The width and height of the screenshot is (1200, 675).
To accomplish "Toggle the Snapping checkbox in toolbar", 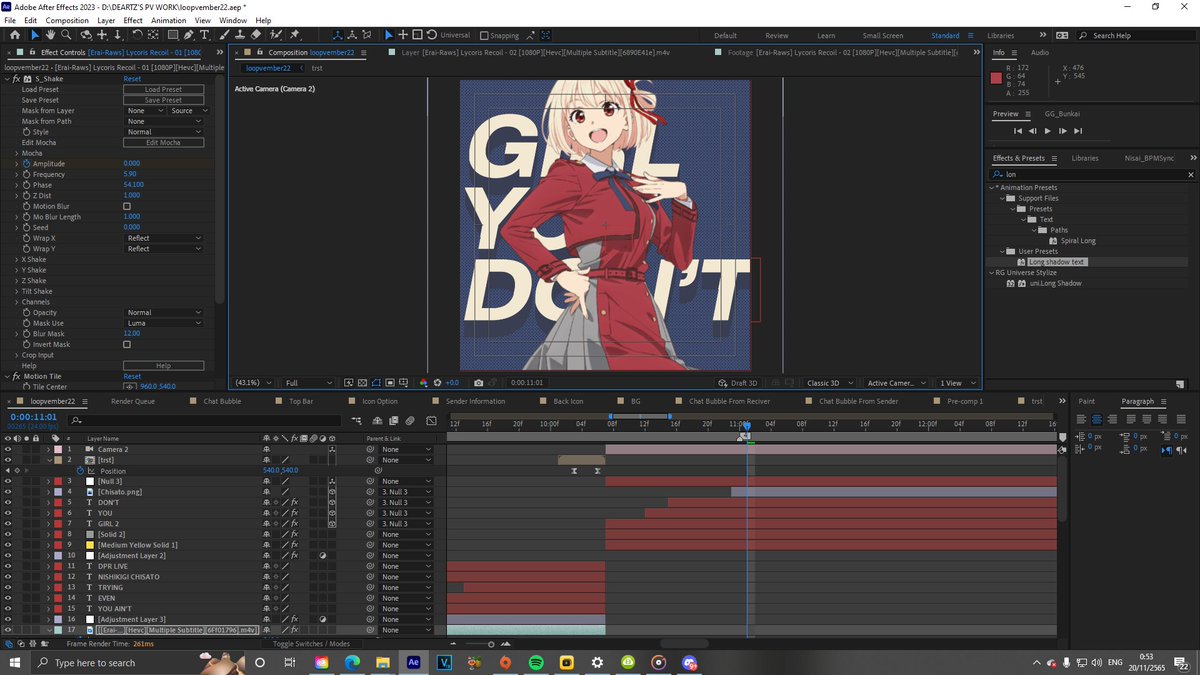I will [484, 35].
